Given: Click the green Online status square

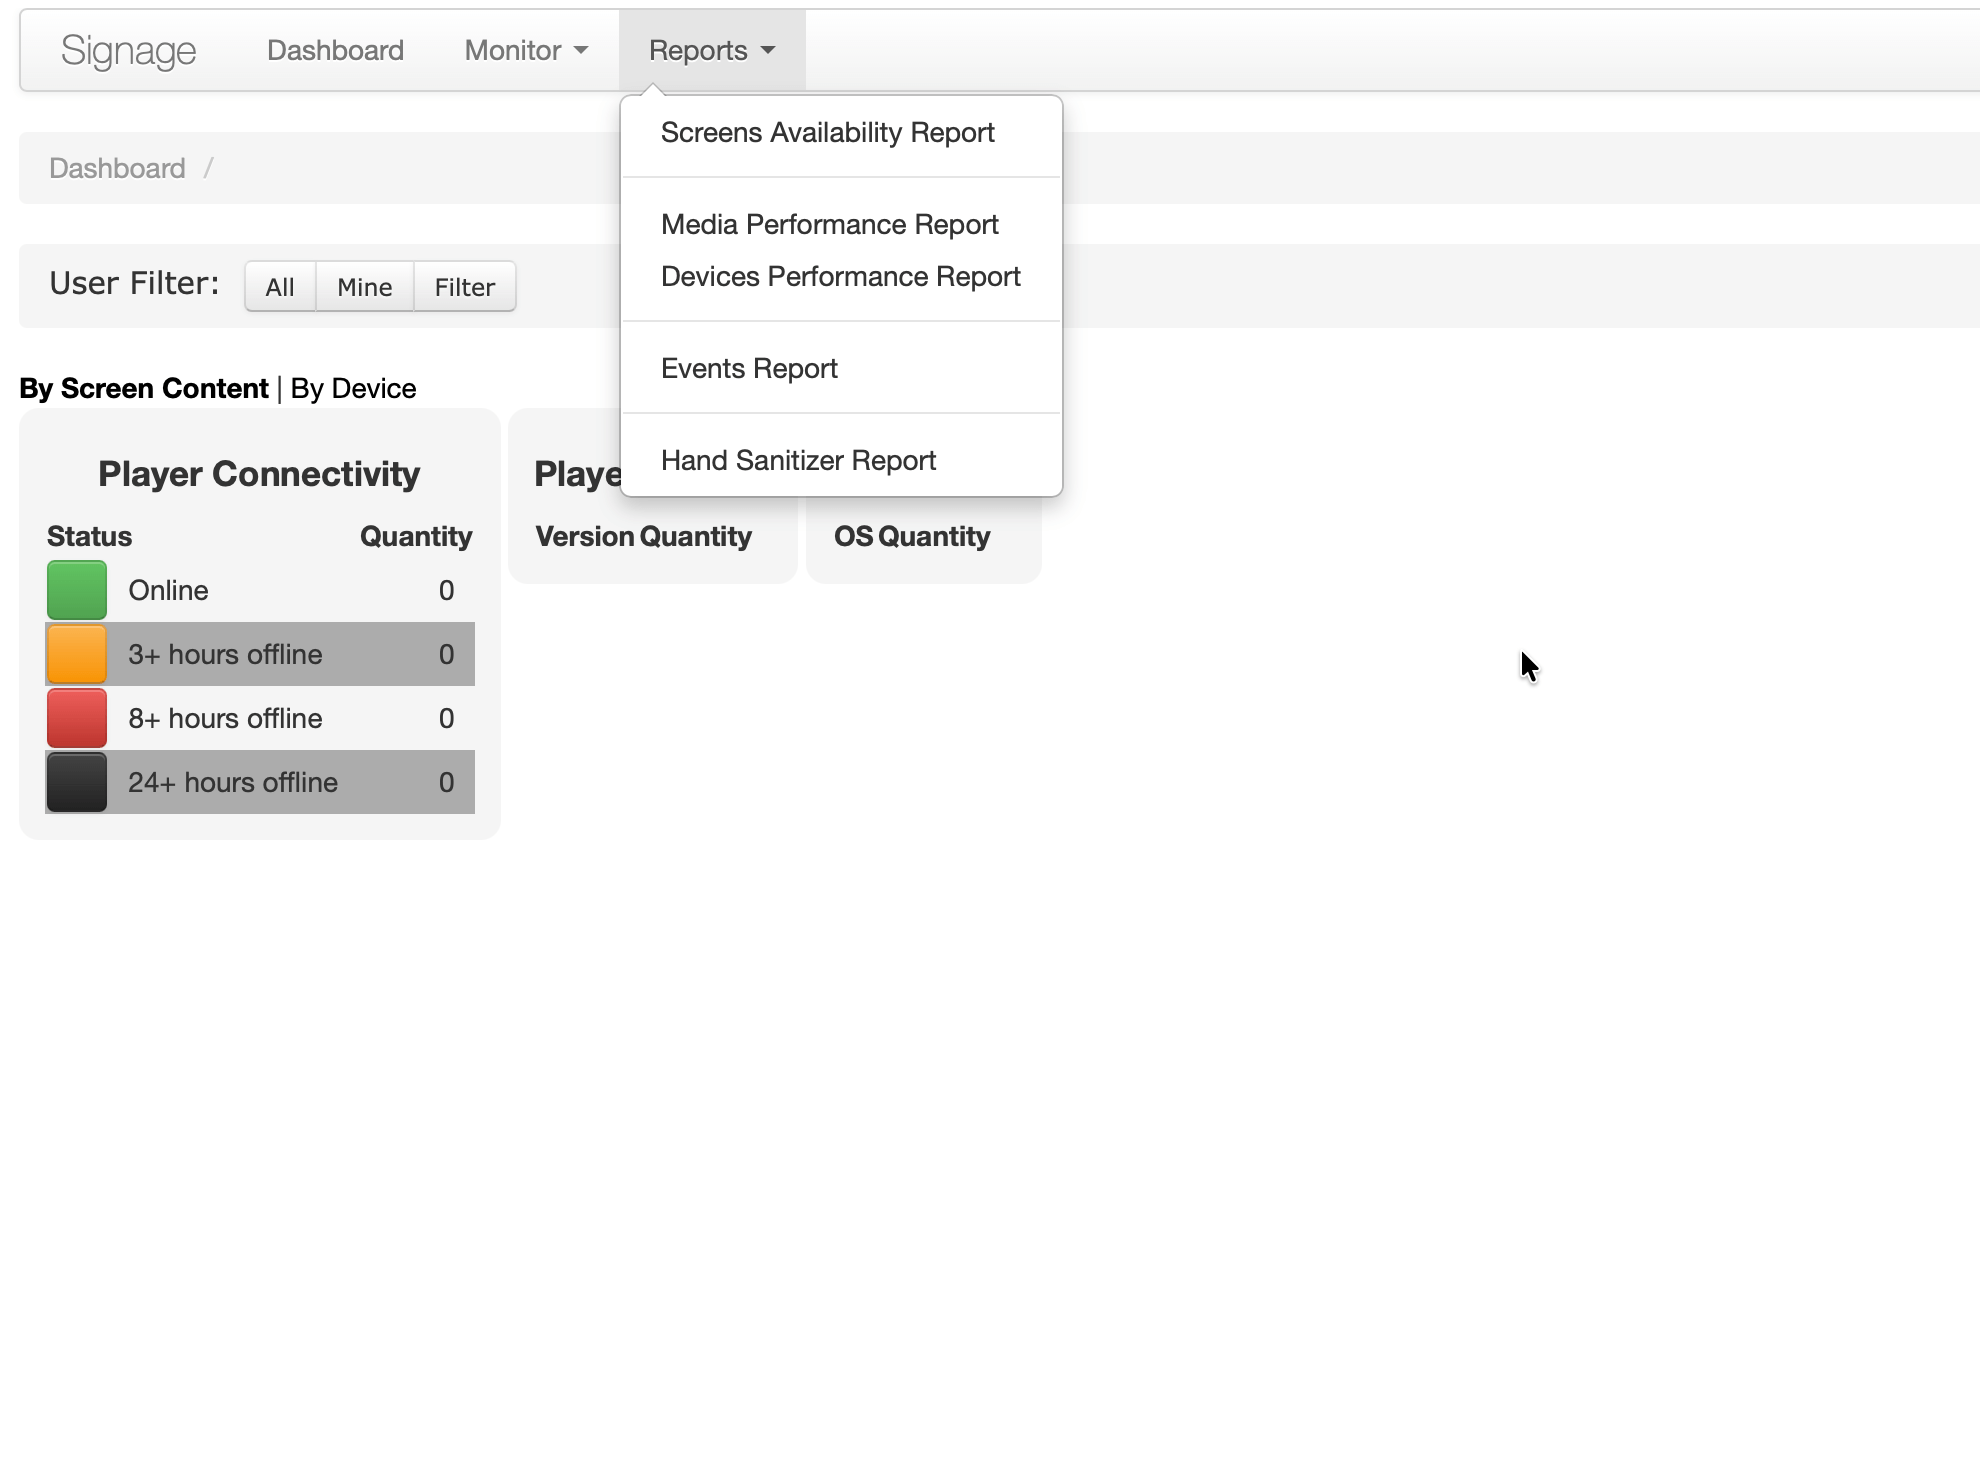Looking at the screenshot, I should coord(76,590).
